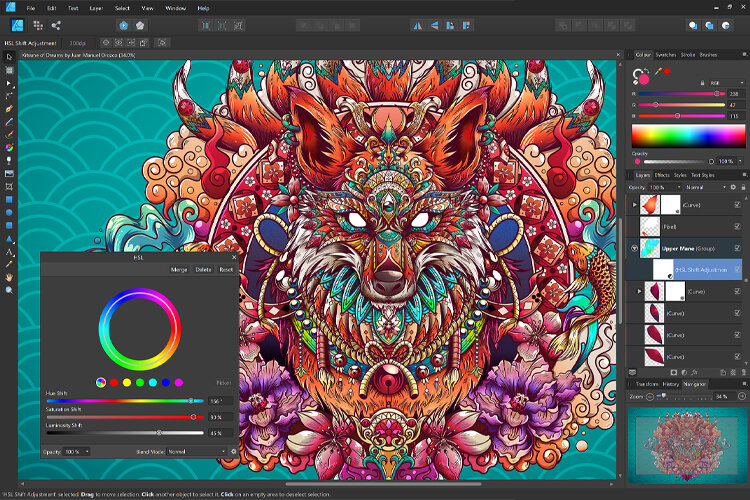Viewport: 750px width, 500px height.
Task: Select magenta colour channel in HSL dialog
Action: (x=178, y=382)
